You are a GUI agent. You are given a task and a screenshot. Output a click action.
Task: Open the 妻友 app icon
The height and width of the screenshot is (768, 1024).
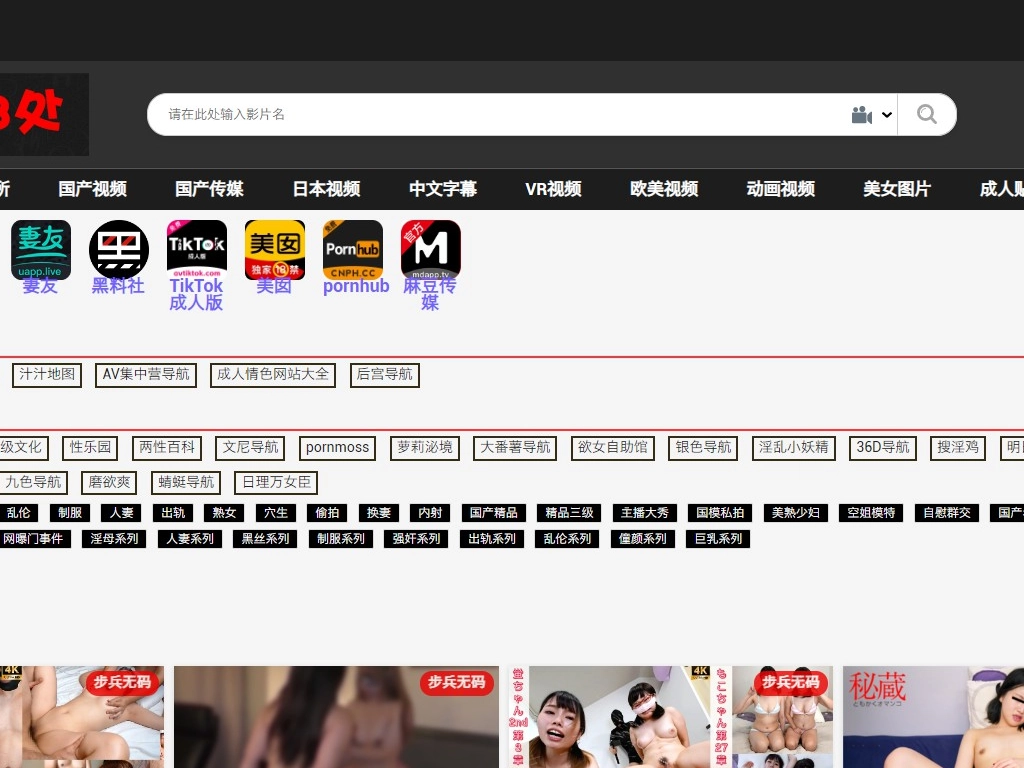click(x=41, y=250)
